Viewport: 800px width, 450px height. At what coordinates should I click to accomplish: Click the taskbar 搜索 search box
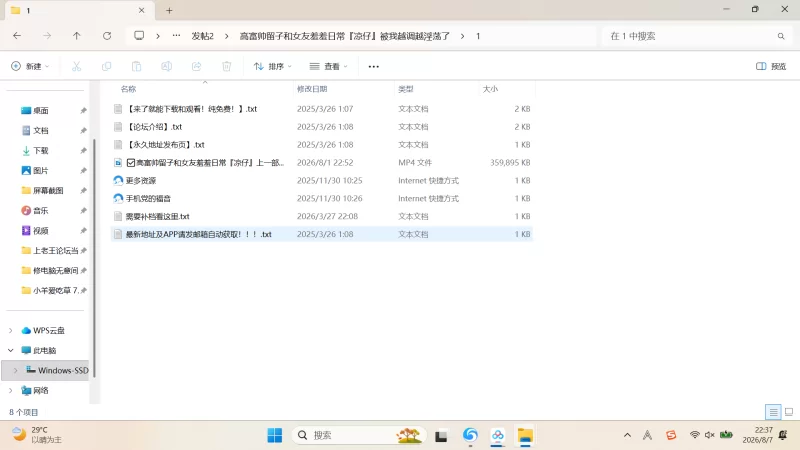tap(359, 435)
